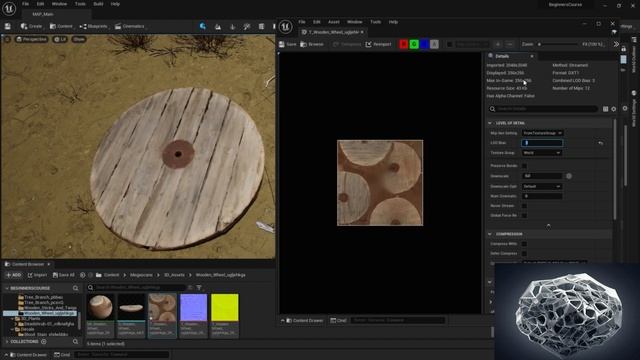Toggle the Global Force Resident checkbox

pyautogui.click(x=524, y=216)
